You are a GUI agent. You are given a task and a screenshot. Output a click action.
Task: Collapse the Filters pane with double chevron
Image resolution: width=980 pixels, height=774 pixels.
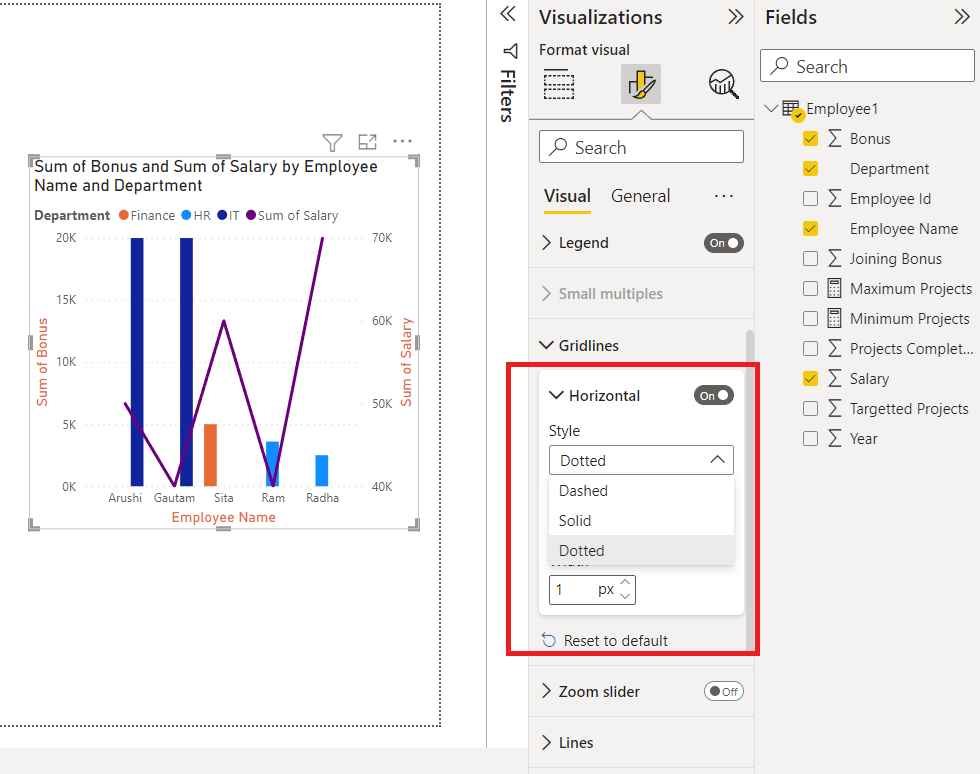(508, 14)
